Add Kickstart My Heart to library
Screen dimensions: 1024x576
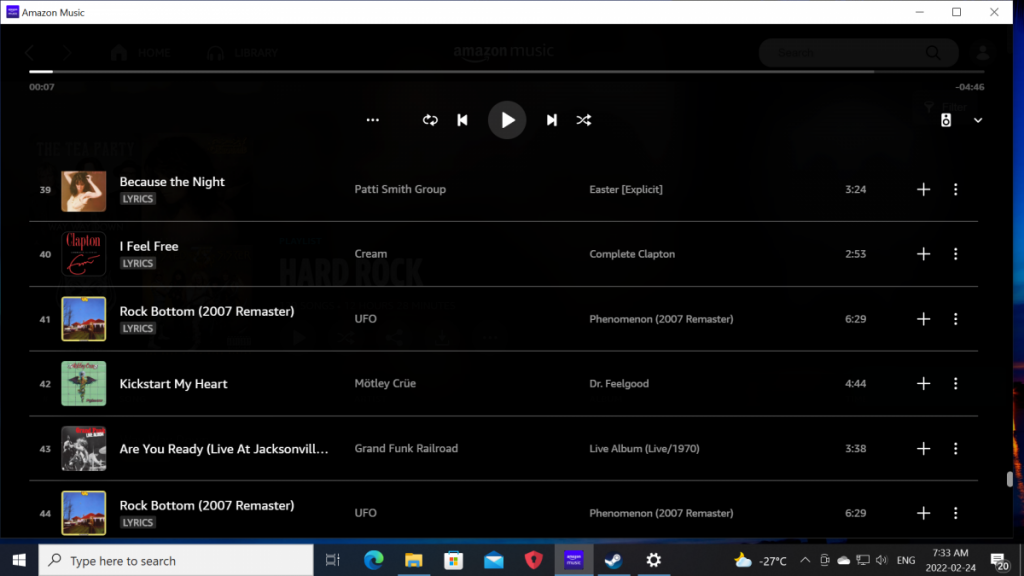coord(923,383)
